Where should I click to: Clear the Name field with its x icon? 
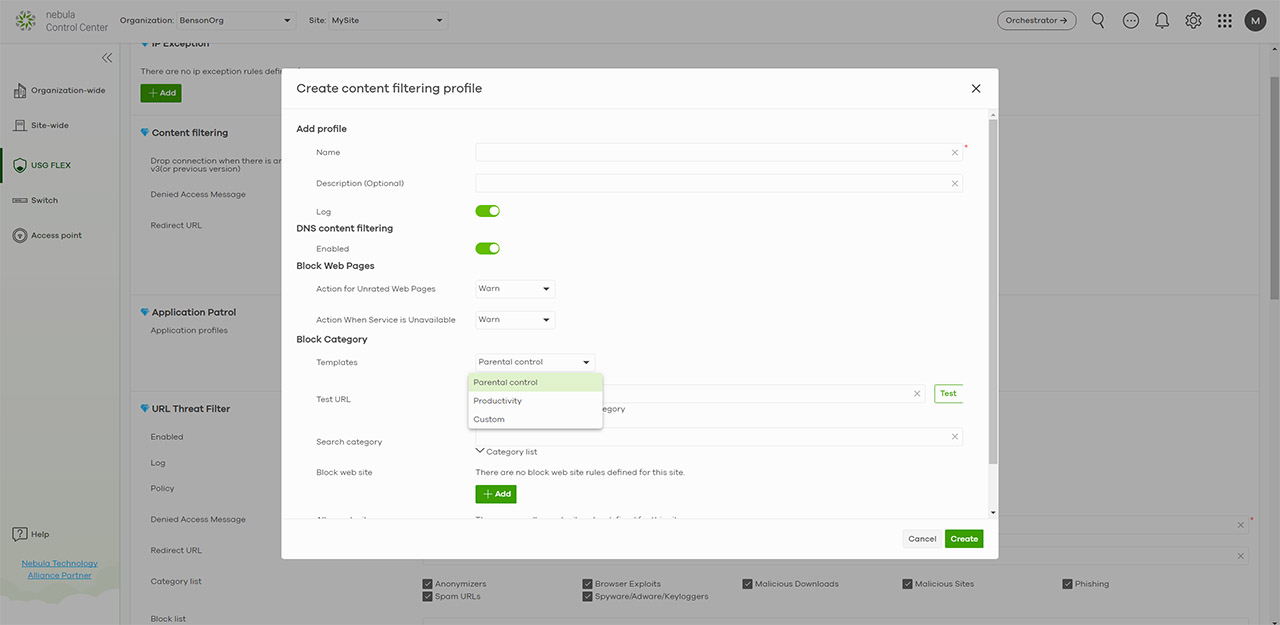955,153
